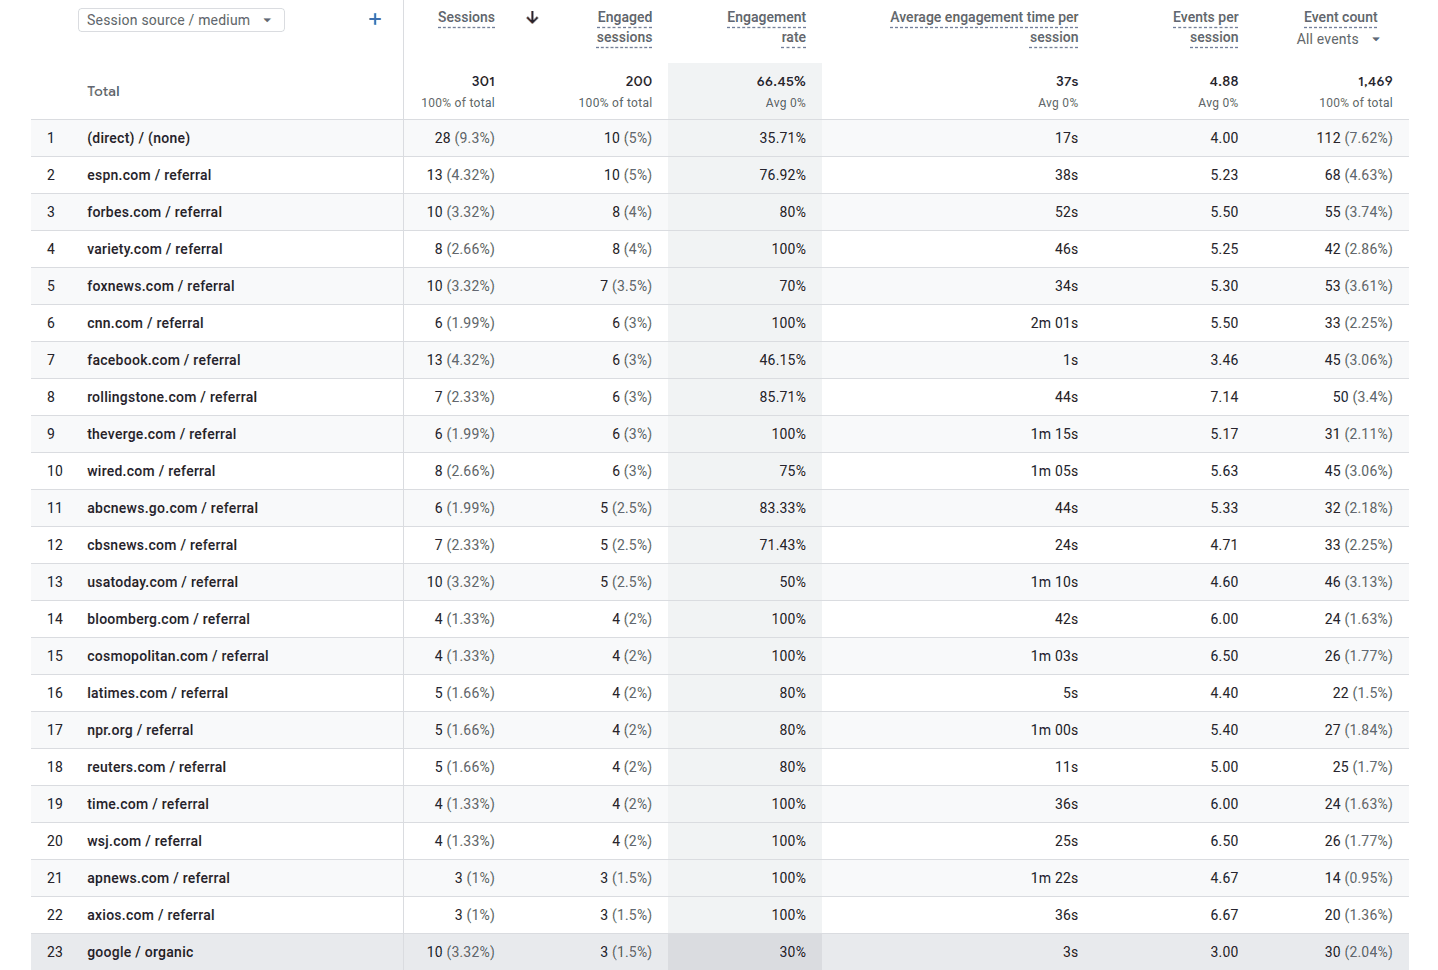Click the google / organic row

(140, 952)
